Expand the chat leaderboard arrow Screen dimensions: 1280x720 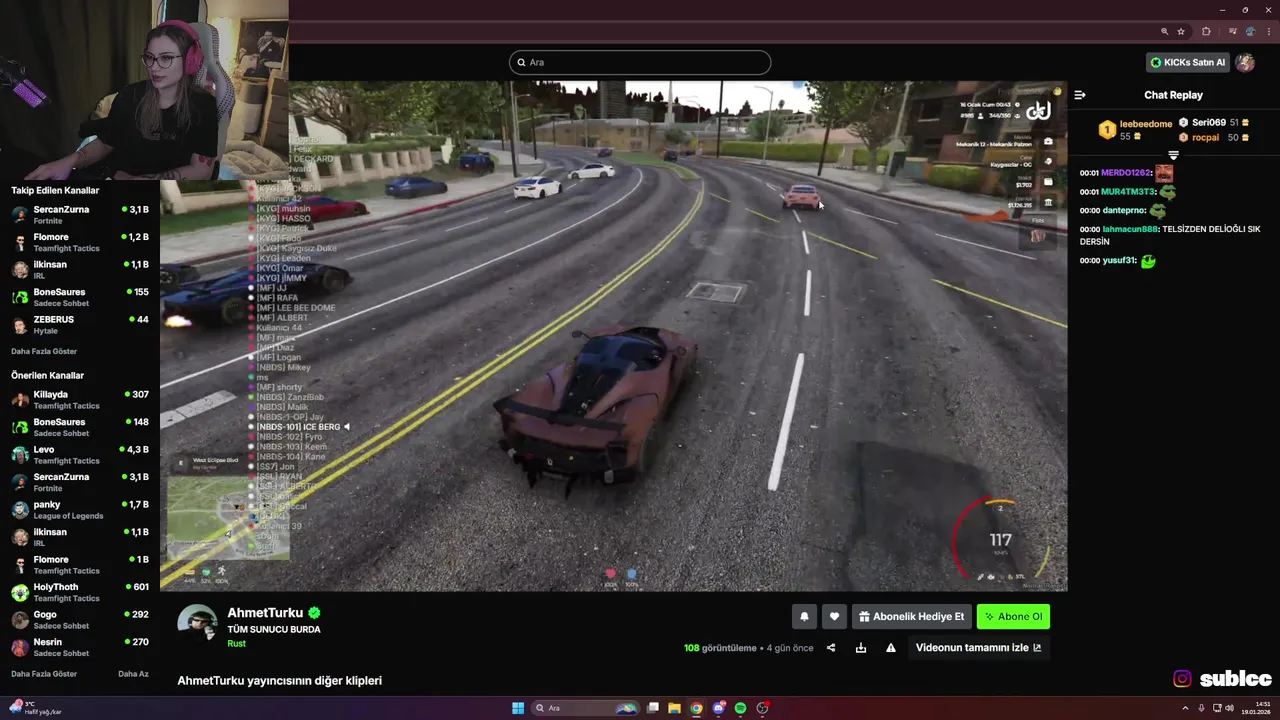1173,155
